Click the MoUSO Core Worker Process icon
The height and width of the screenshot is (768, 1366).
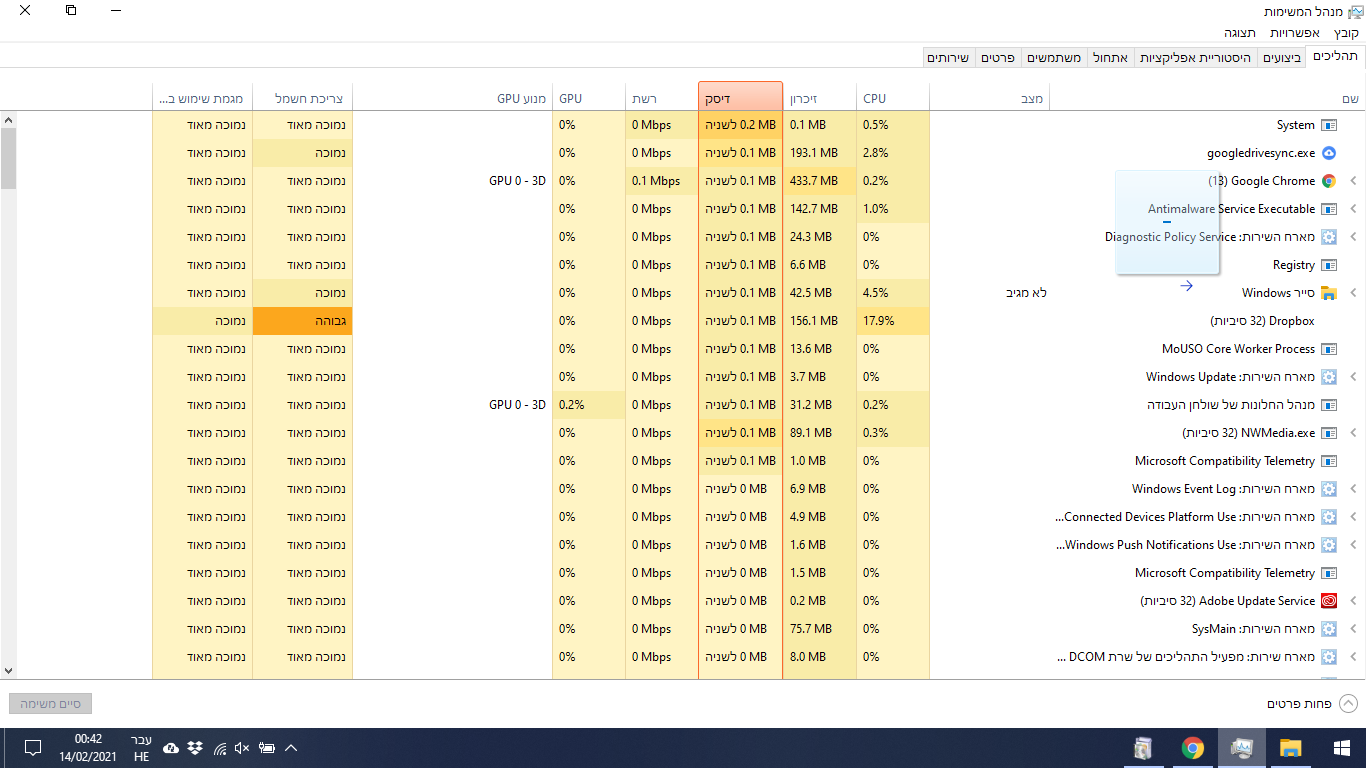[1328, 349]
